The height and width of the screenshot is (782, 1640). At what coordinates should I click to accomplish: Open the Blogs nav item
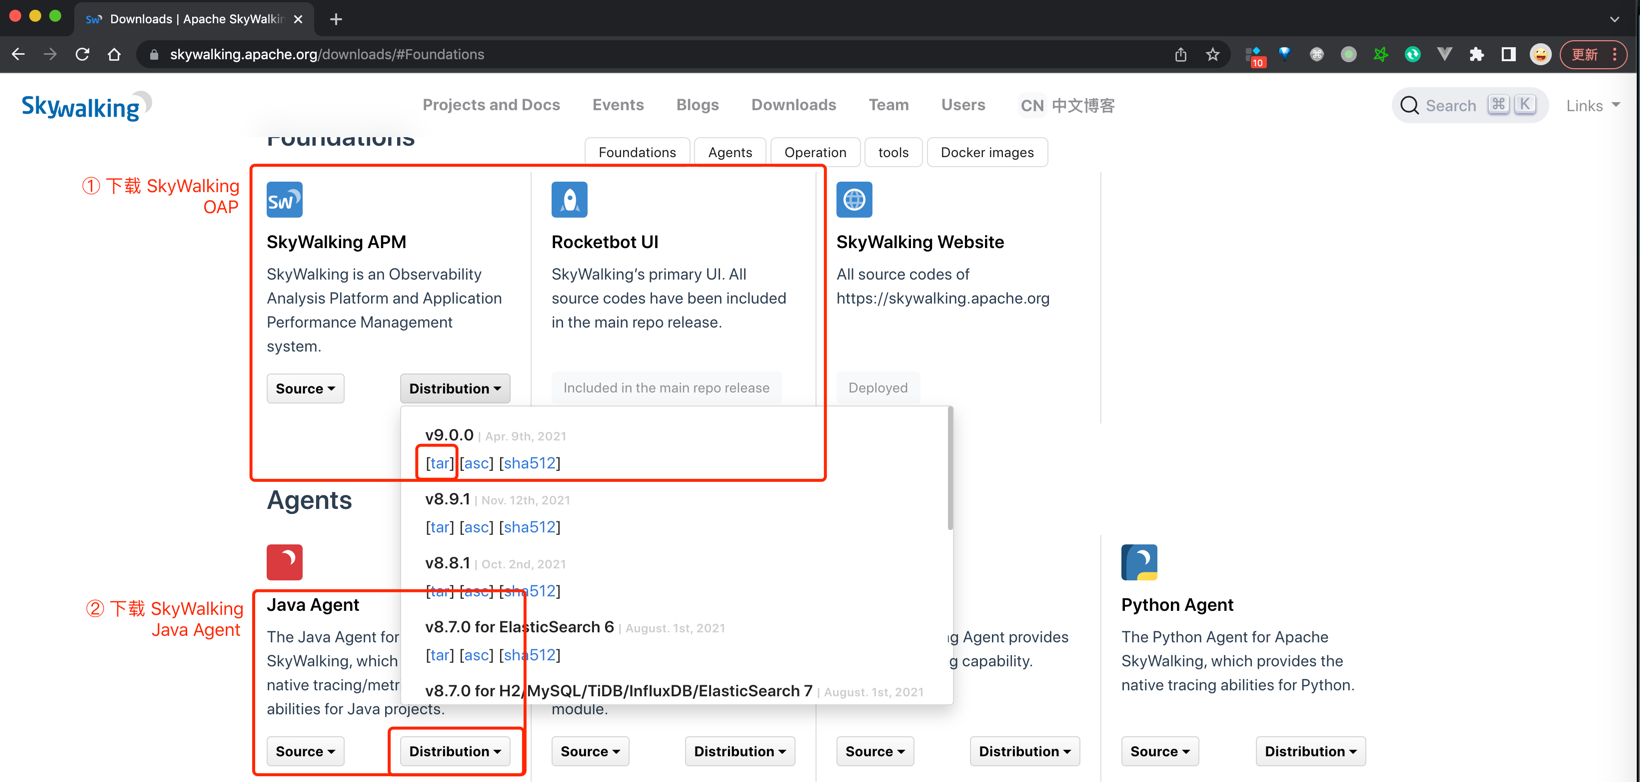[x=697, y=105]
